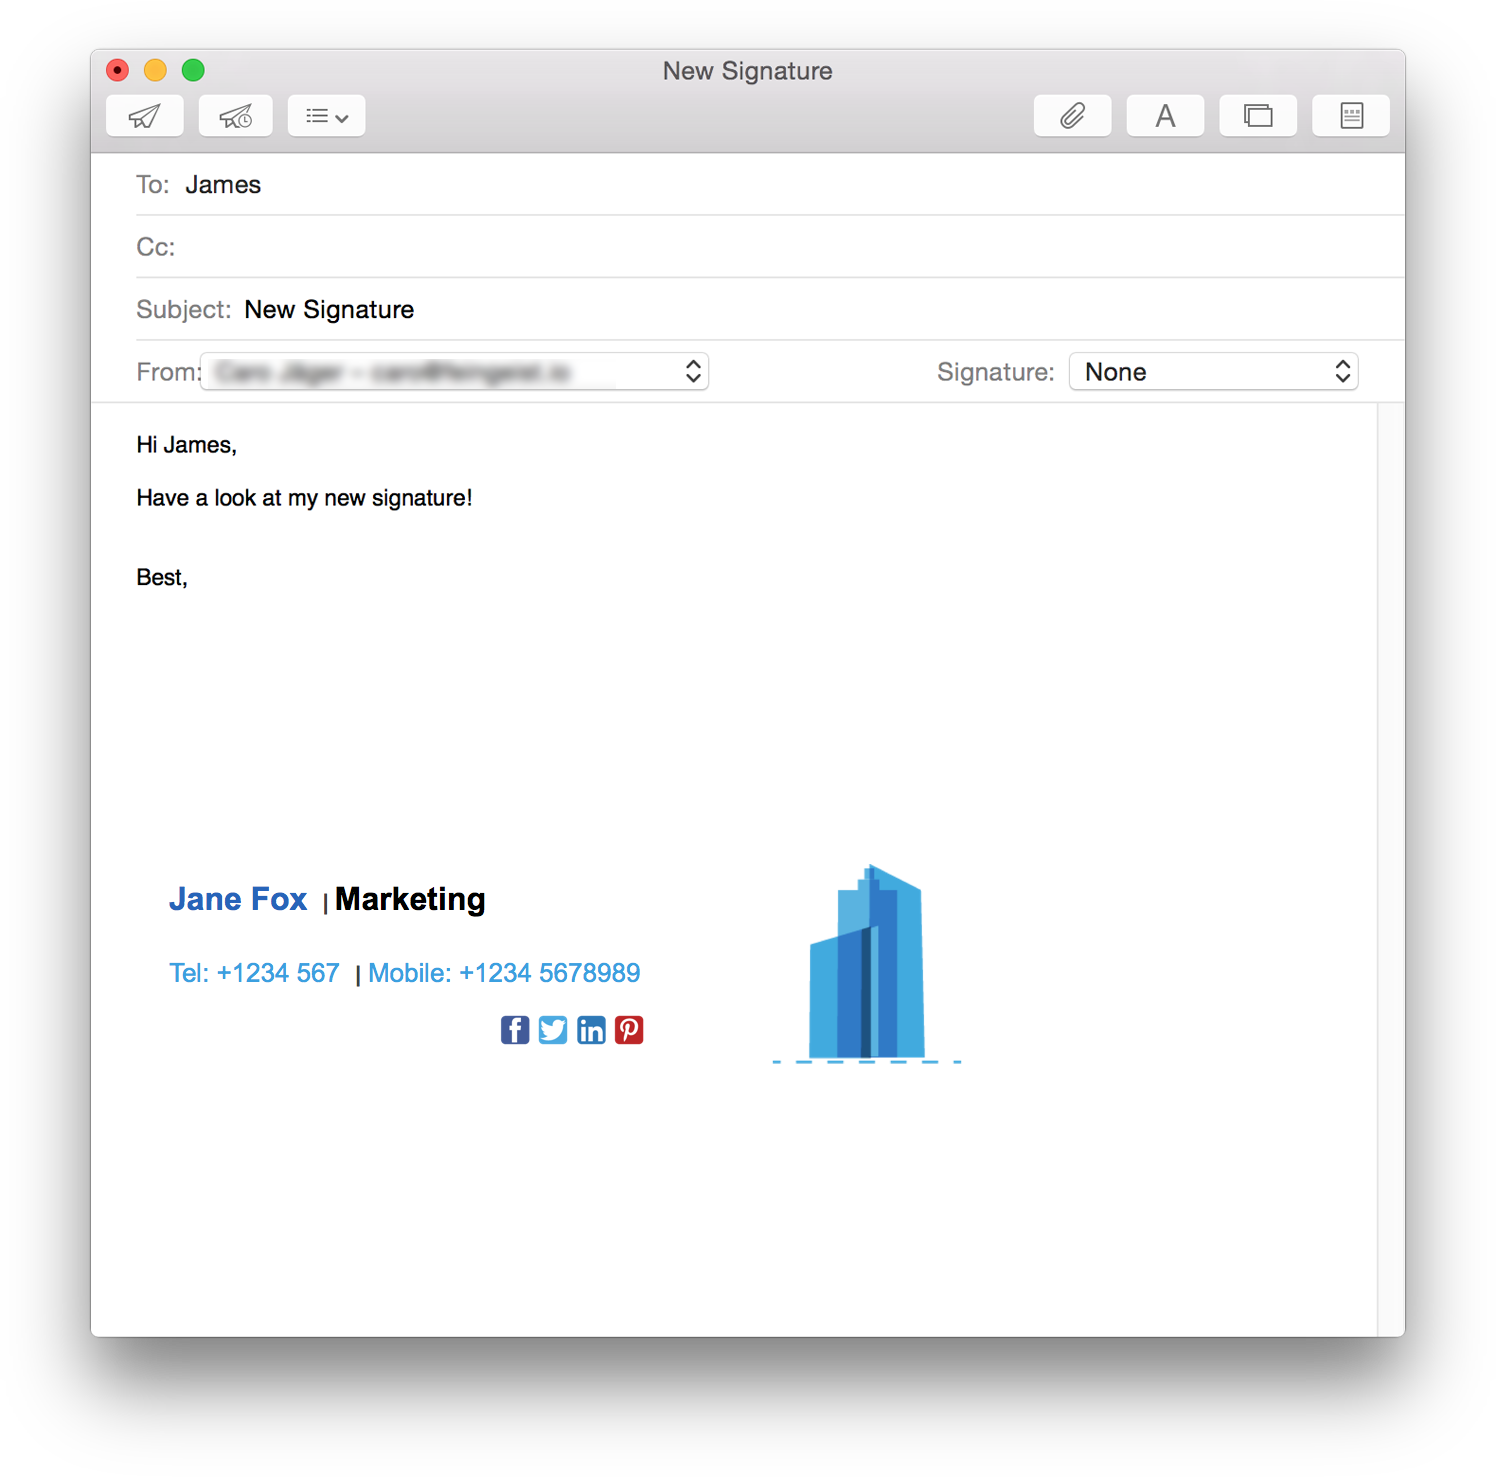Click the Mobile: +1234 5678989 link
The image size is (1496, 1477).
point(504,973)
